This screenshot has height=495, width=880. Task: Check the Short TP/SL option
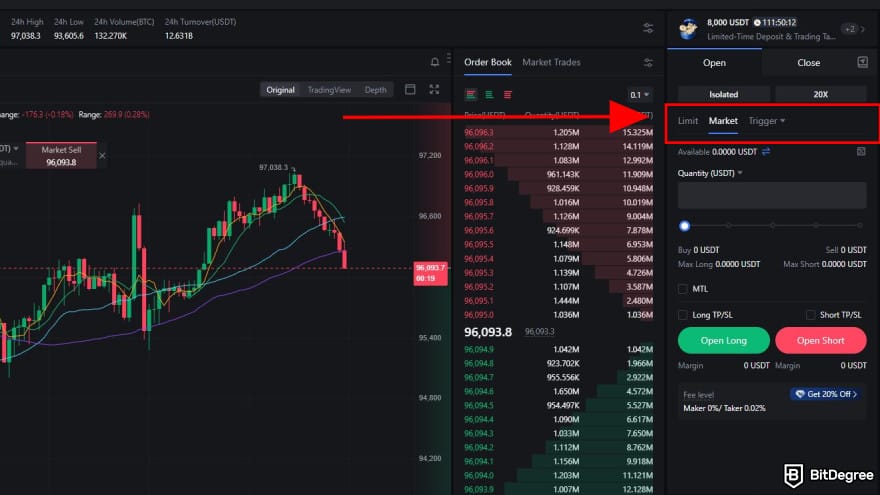pyautogui.click(x=811, y=315)
